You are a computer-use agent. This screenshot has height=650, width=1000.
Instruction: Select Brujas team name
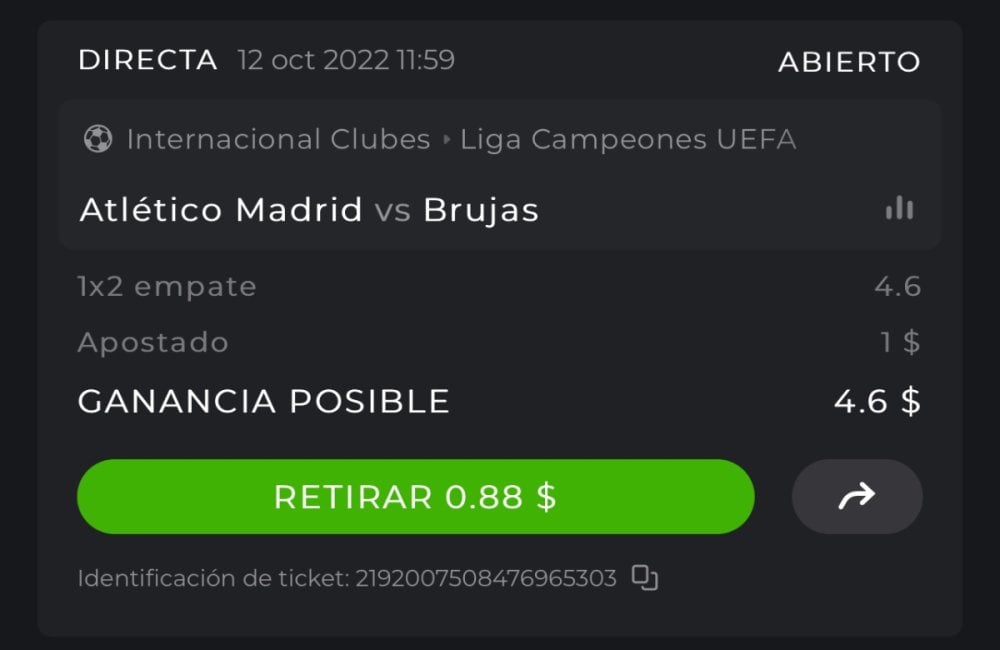[x=481, y=210]
